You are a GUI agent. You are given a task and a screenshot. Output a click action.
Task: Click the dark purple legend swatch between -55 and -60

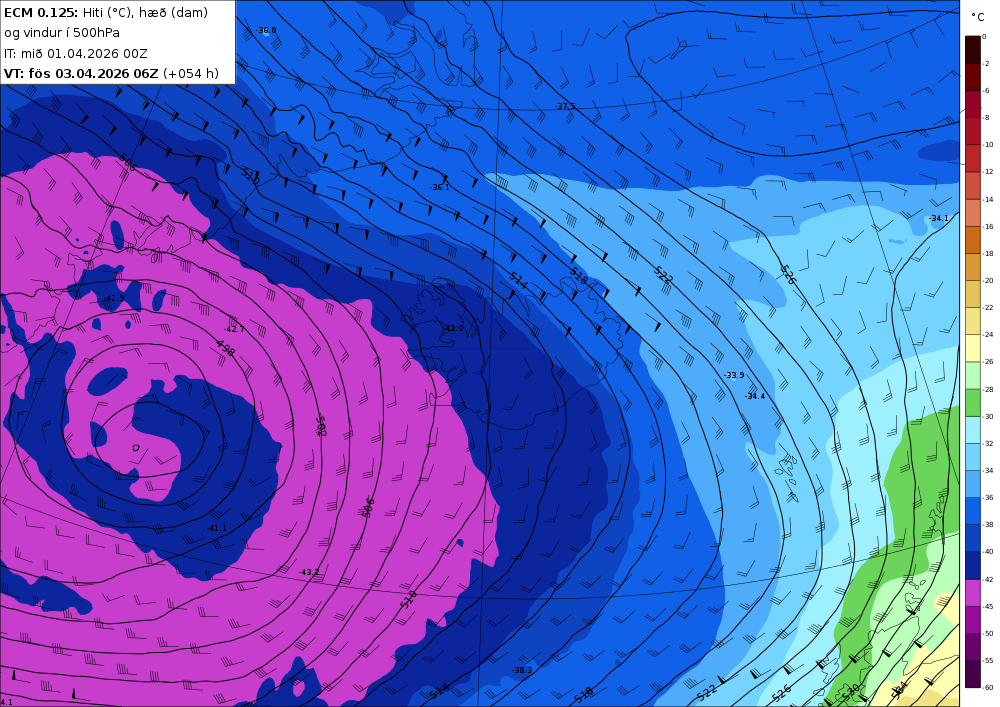click(973, 674)
